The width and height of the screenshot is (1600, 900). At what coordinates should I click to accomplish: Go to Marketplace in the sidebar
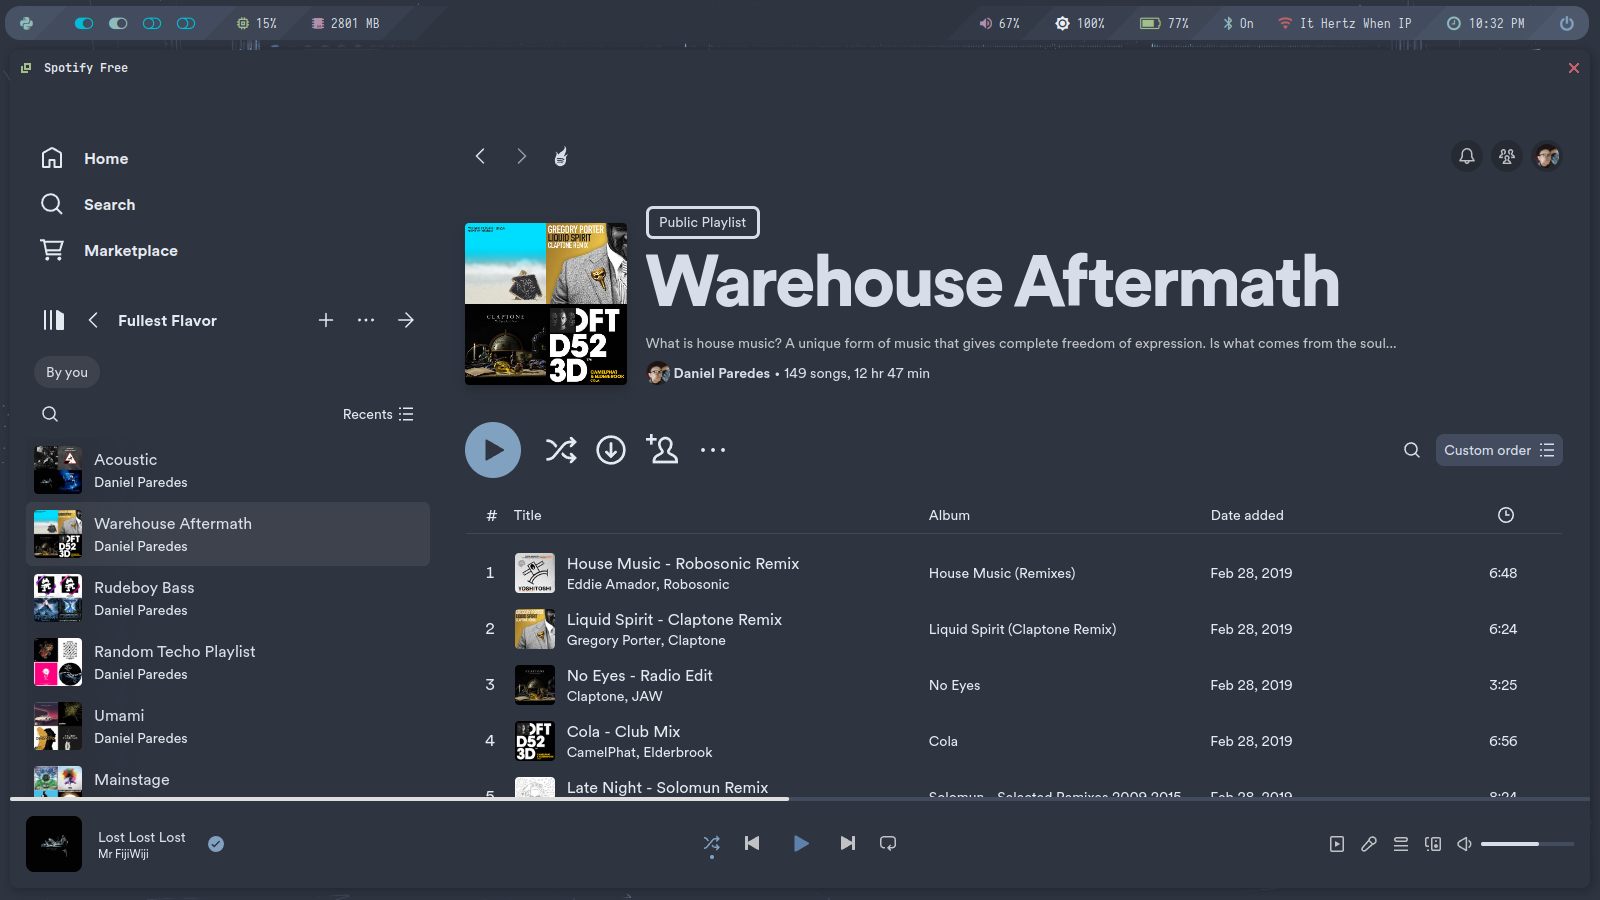tap(130, 250)
